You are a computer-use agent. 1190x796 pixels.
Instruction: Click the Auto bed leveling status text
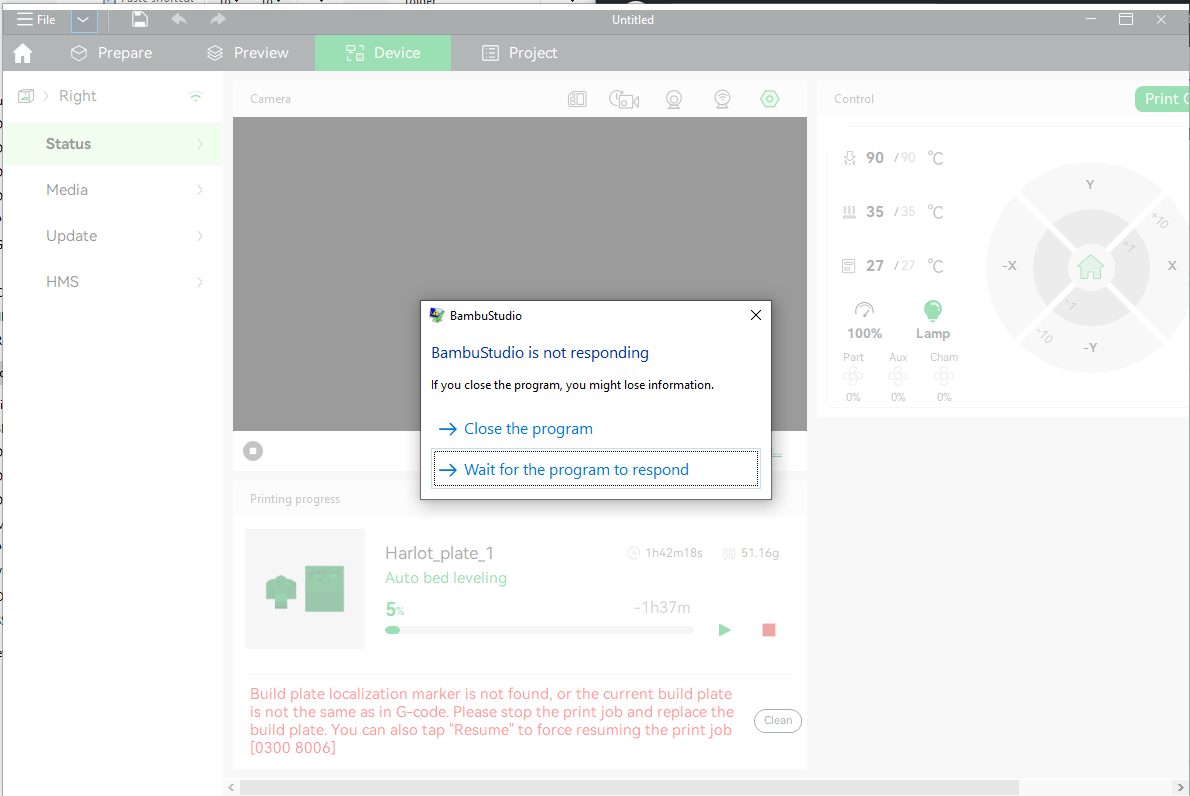pyautogui.click(x=445, y=578)
